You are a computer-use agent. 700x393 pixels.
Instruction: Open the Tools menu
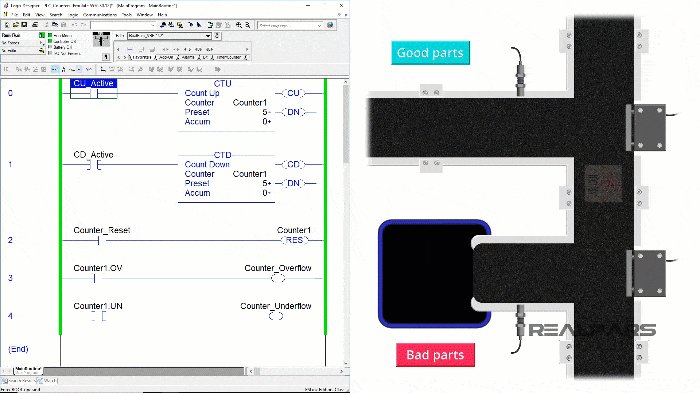[127, 15]
